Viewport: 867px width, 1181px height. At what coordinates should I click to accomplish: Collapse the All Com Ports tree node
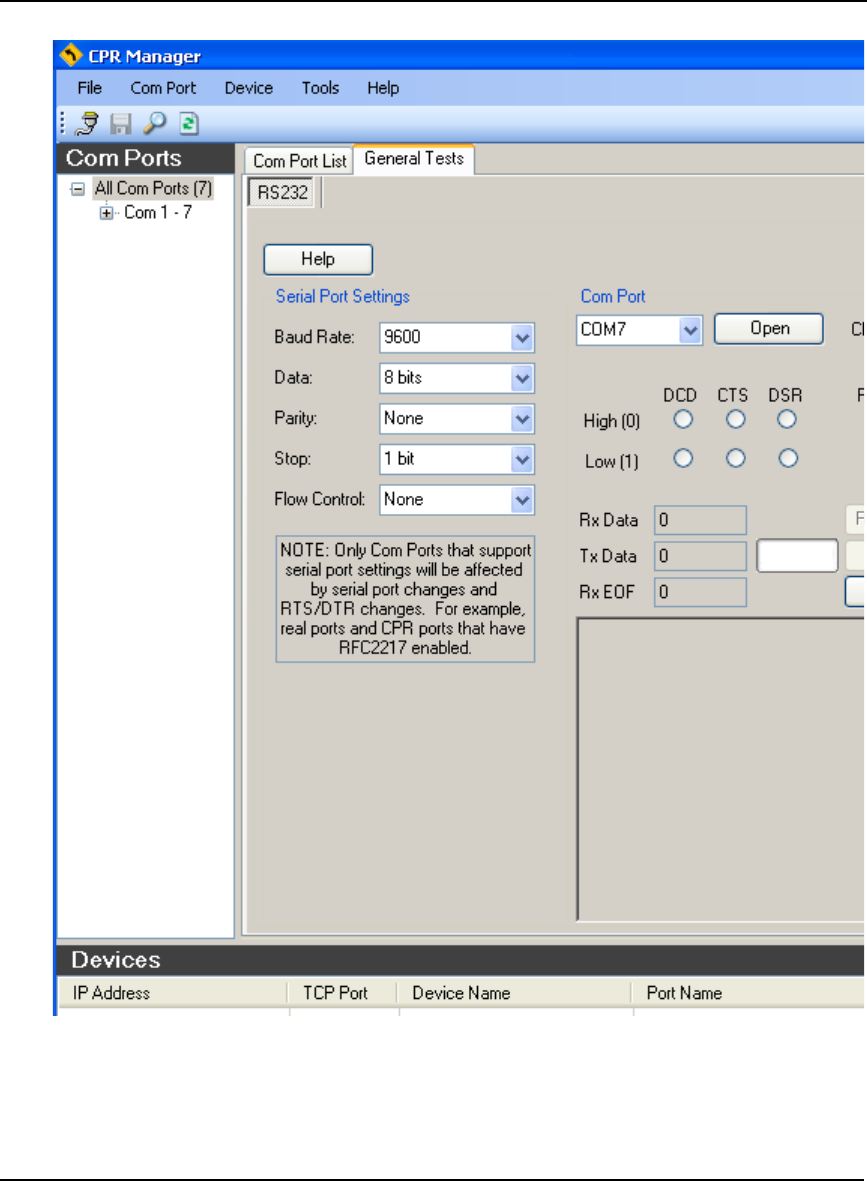(x=77, y=188)
